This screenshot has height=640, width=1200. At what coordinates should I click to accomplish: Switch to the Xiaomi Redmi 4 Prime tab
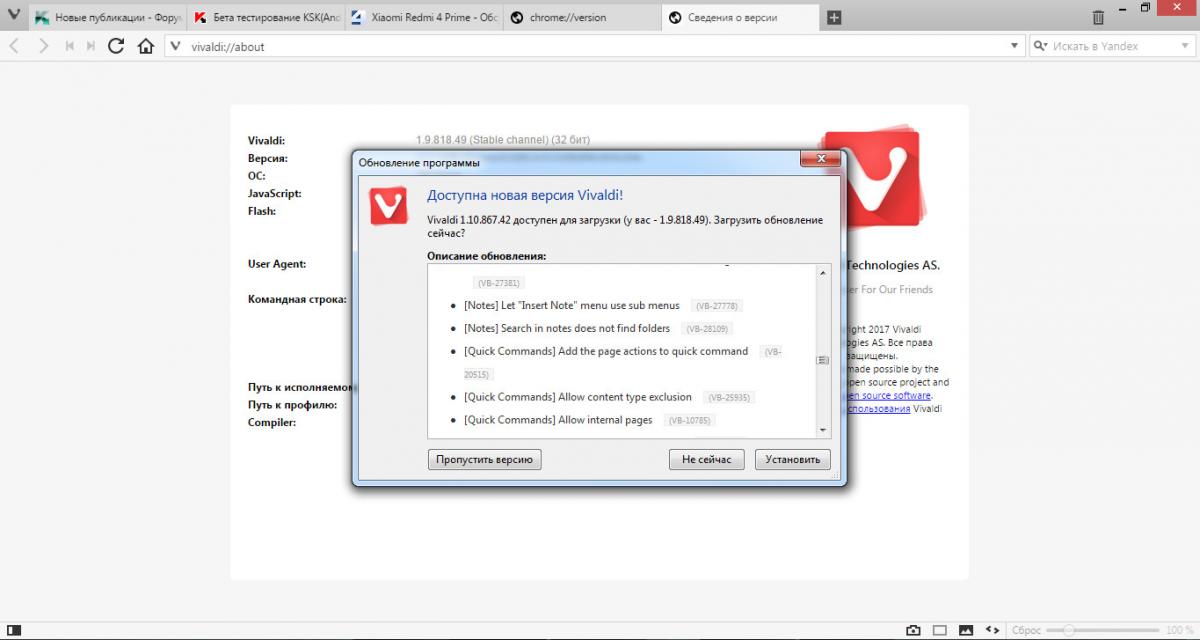[424, 17]
